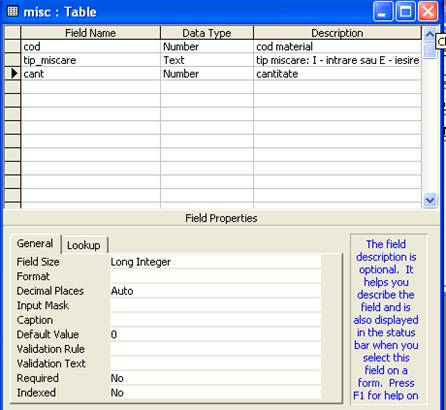This screenshot has height=410, width=446.
Task: Minimize the misc table window
Action: pos(382,12)
